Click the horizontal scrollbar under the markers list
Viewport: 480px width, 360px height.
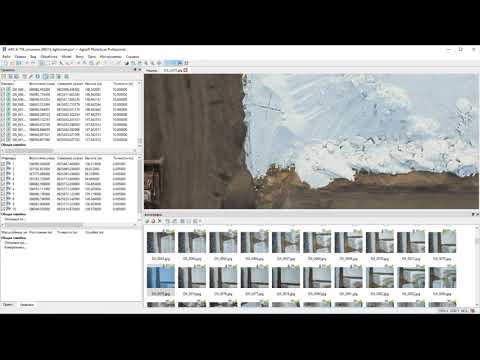pos(68,225)
